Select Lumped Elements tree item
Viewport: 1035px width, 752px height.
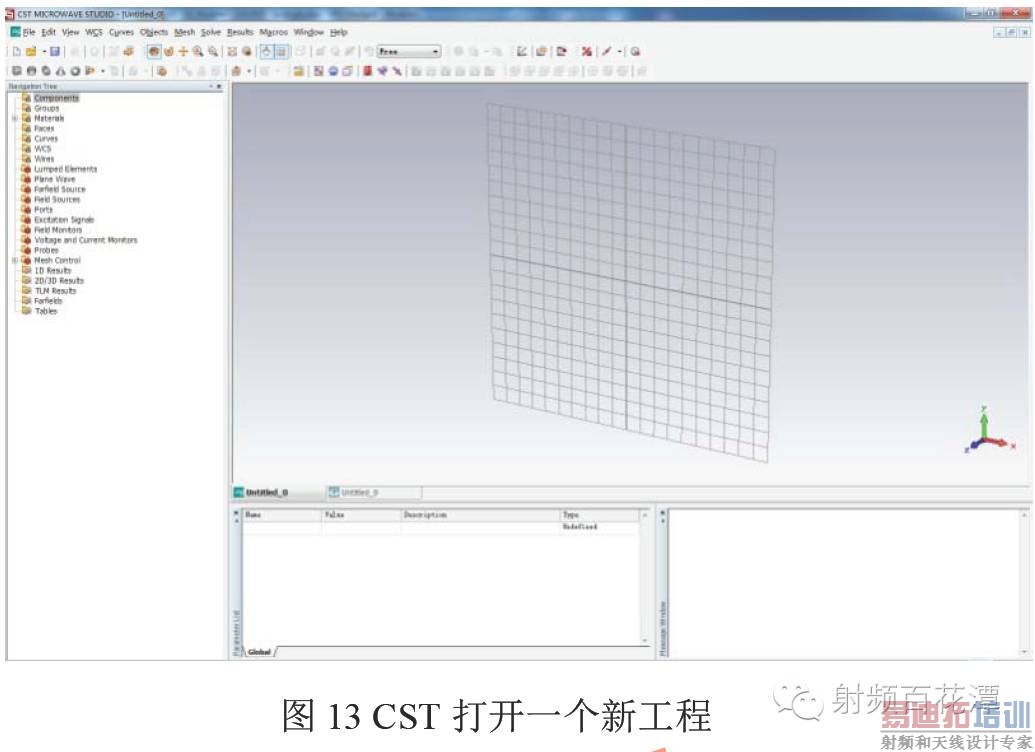tap(65, 169)
